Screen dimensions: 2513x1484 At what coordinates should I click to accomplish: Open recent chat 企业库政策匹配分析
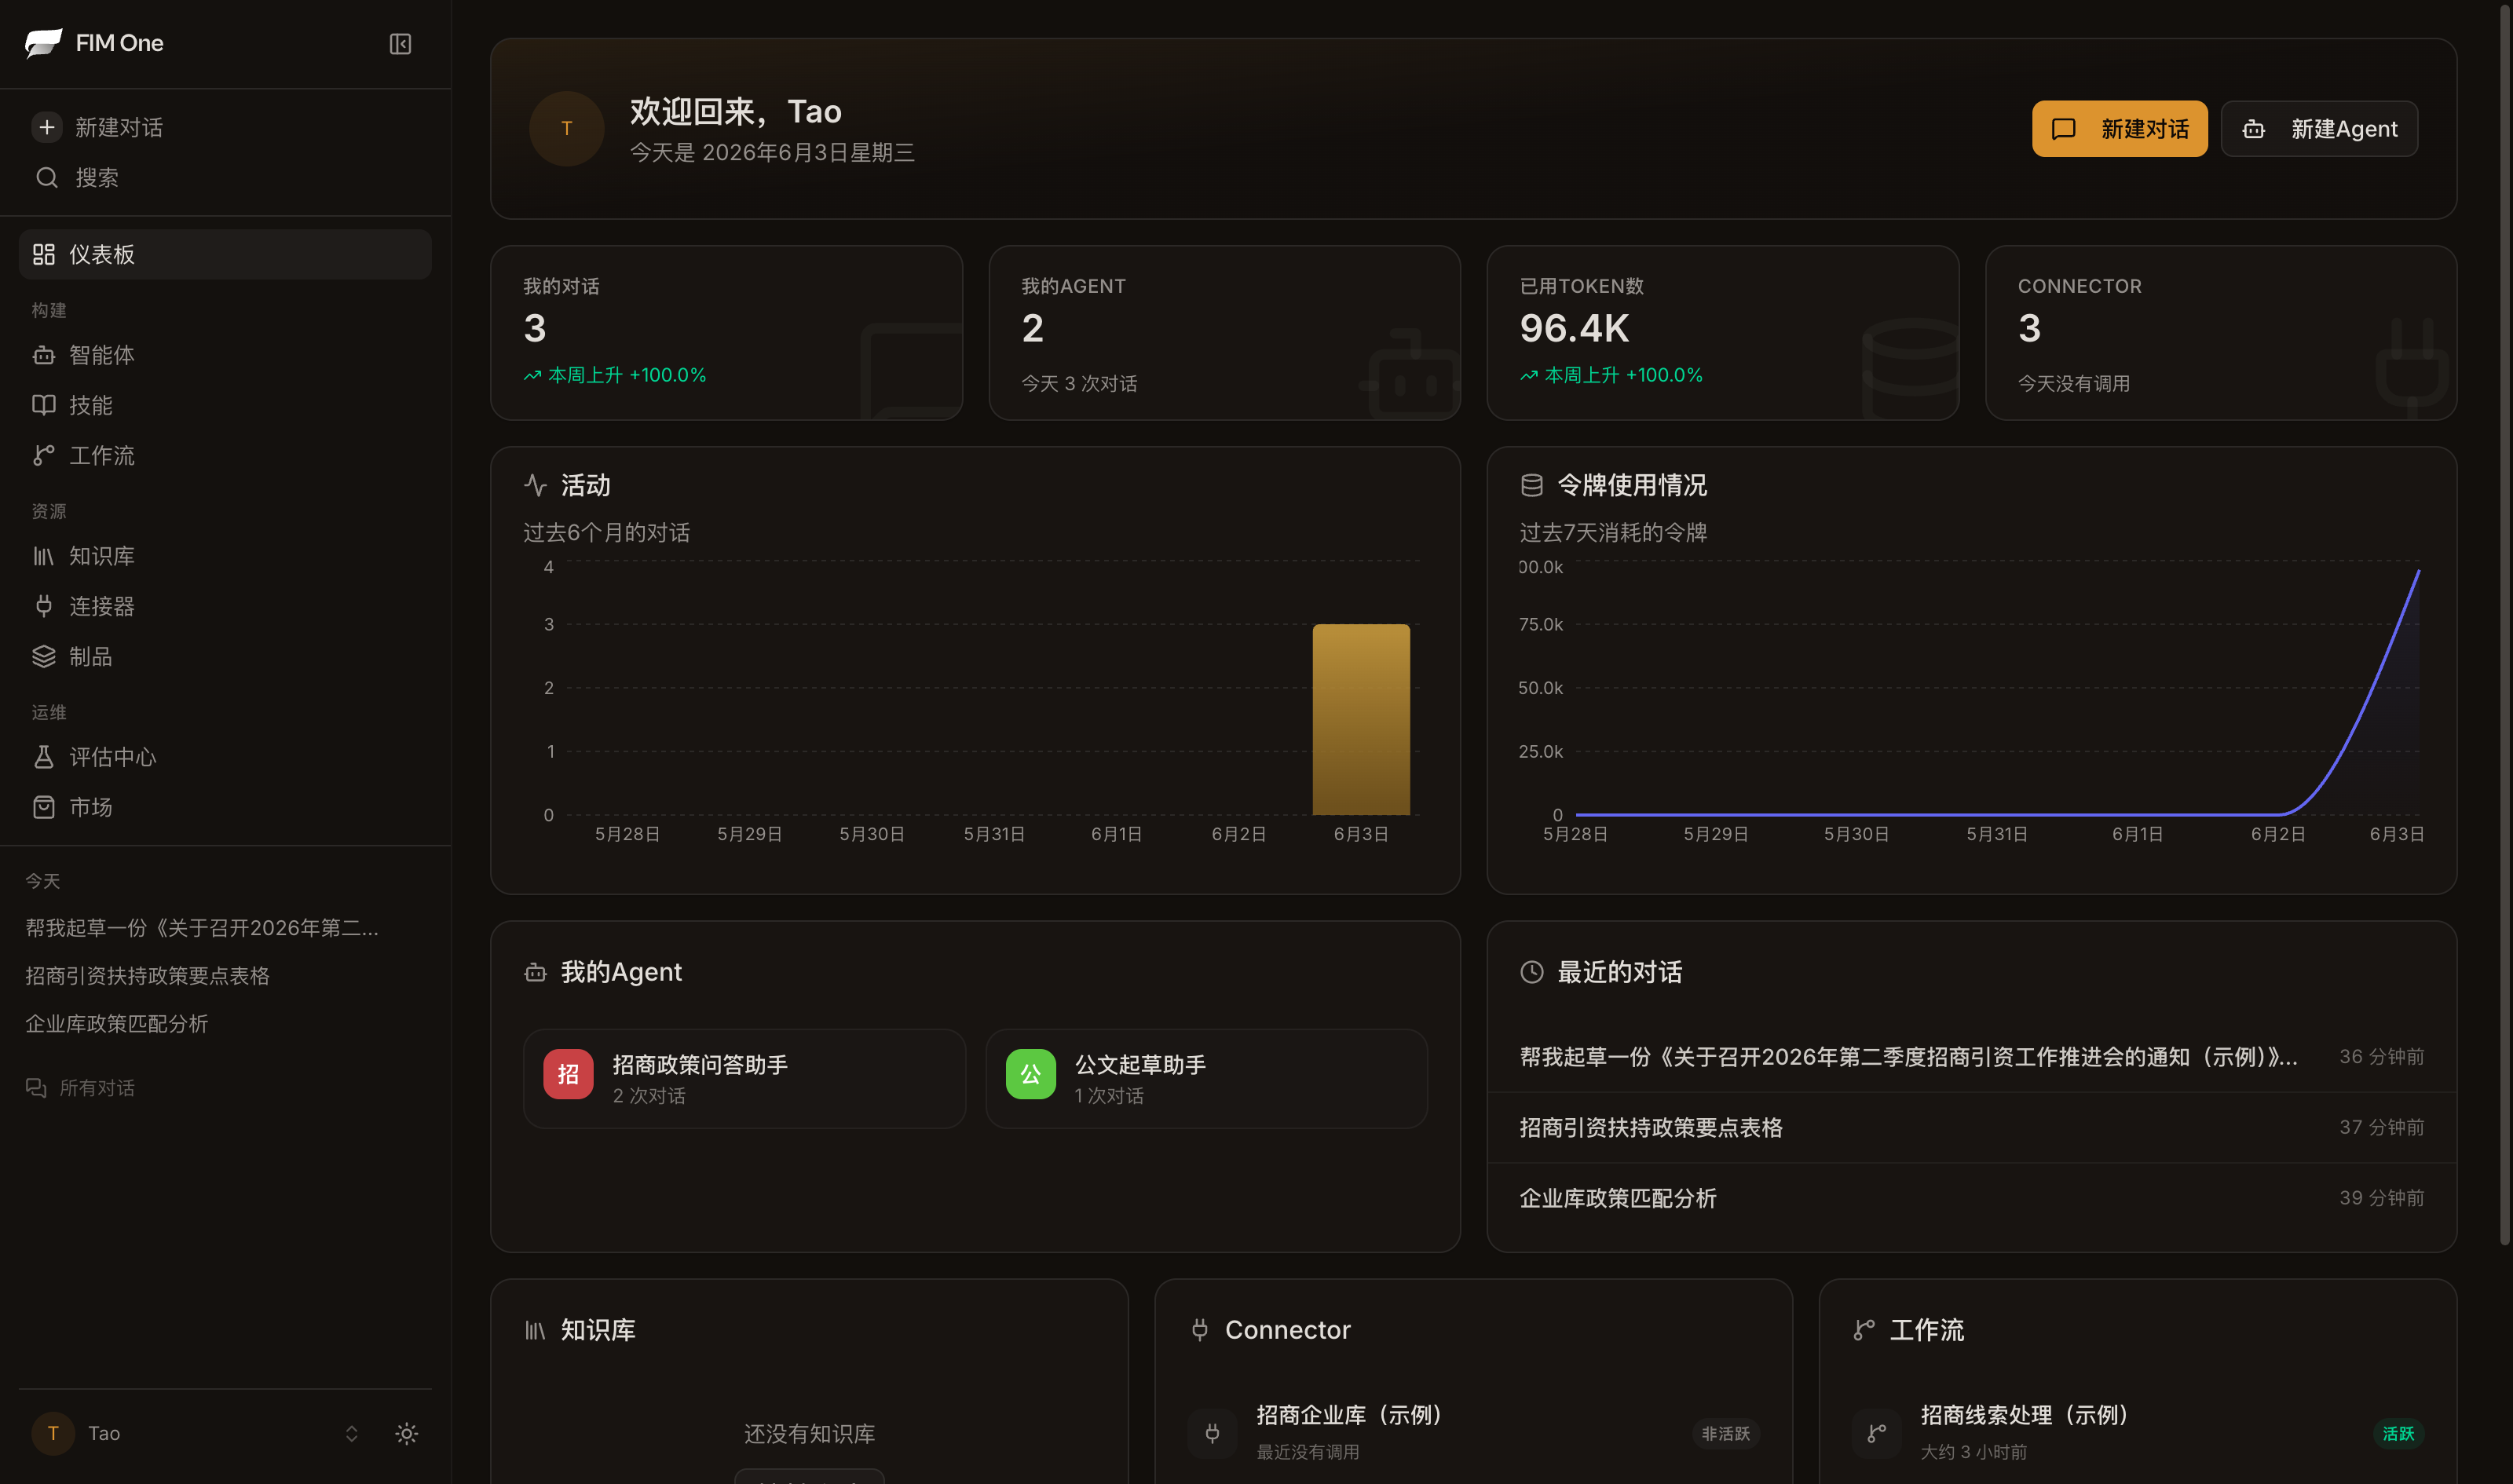pos(1971,1198)
